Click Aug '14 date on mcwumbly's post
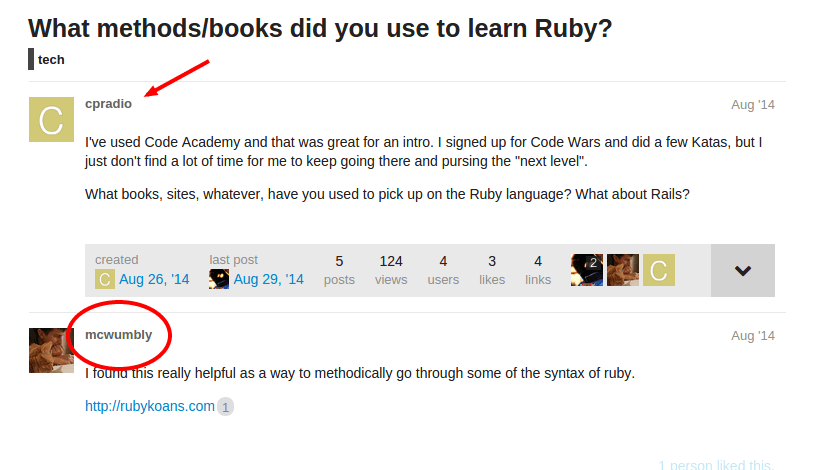This screenshot has width=828, height=470. coord(752,335)
